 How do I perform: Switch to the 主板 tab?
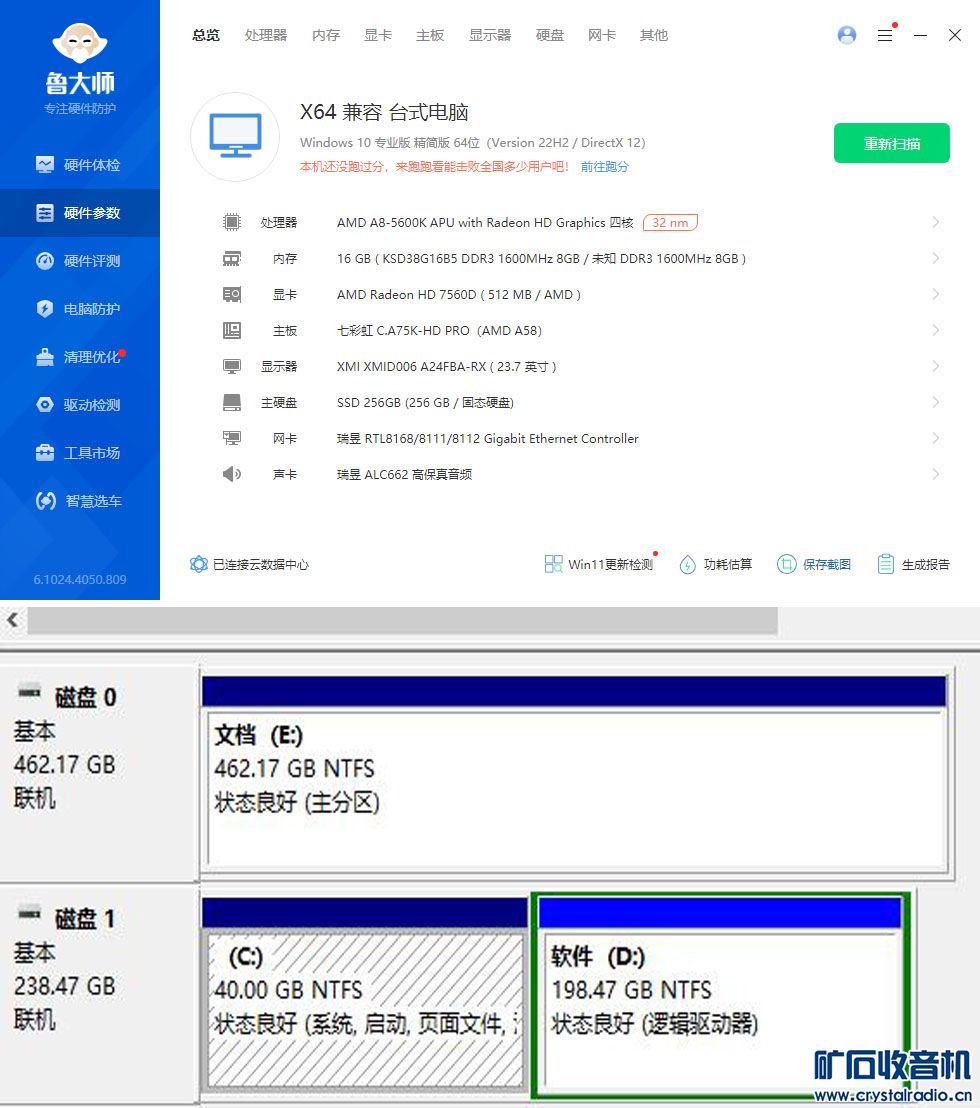[x=430, y=35]
